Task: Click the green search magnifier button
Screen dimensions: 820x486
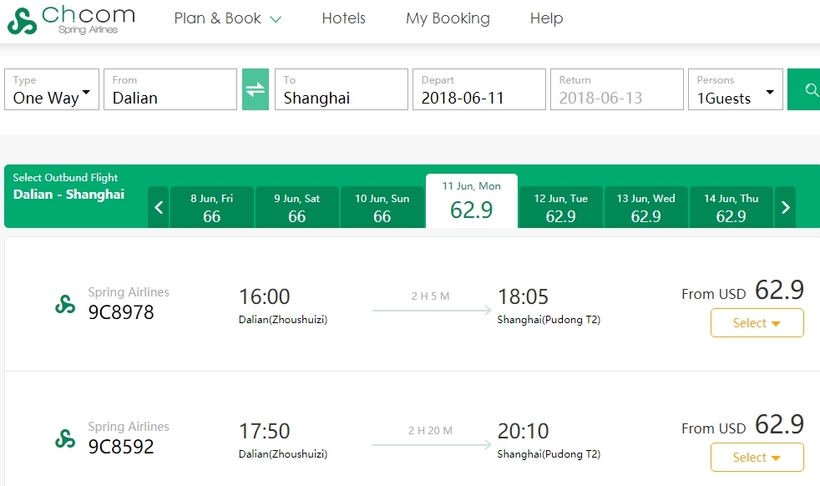Action: point(804,89)
